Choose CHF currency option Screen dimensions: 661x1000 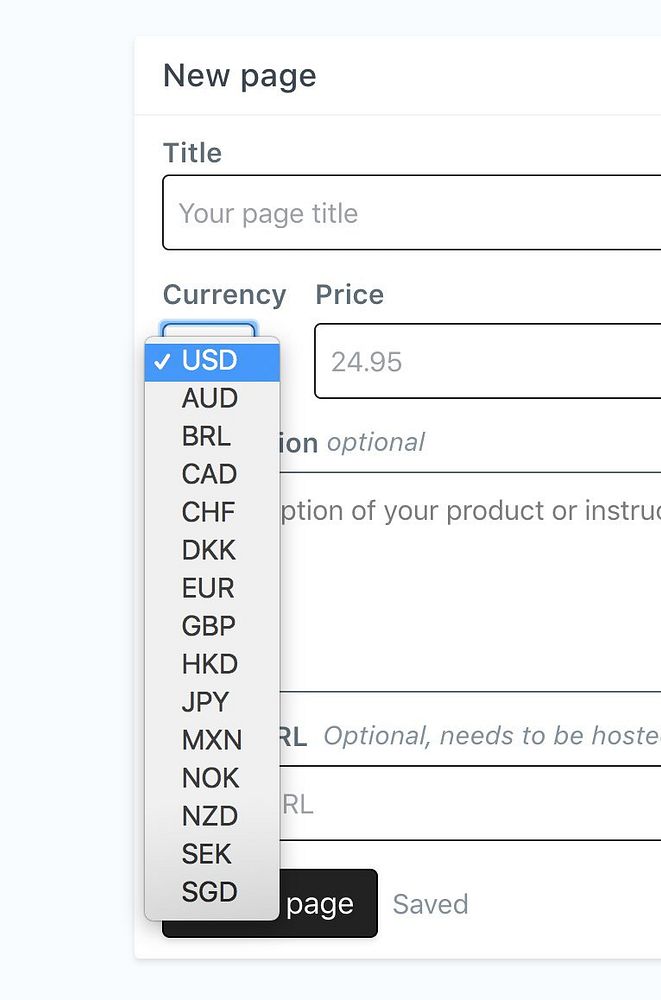click(x=209, y=512)
